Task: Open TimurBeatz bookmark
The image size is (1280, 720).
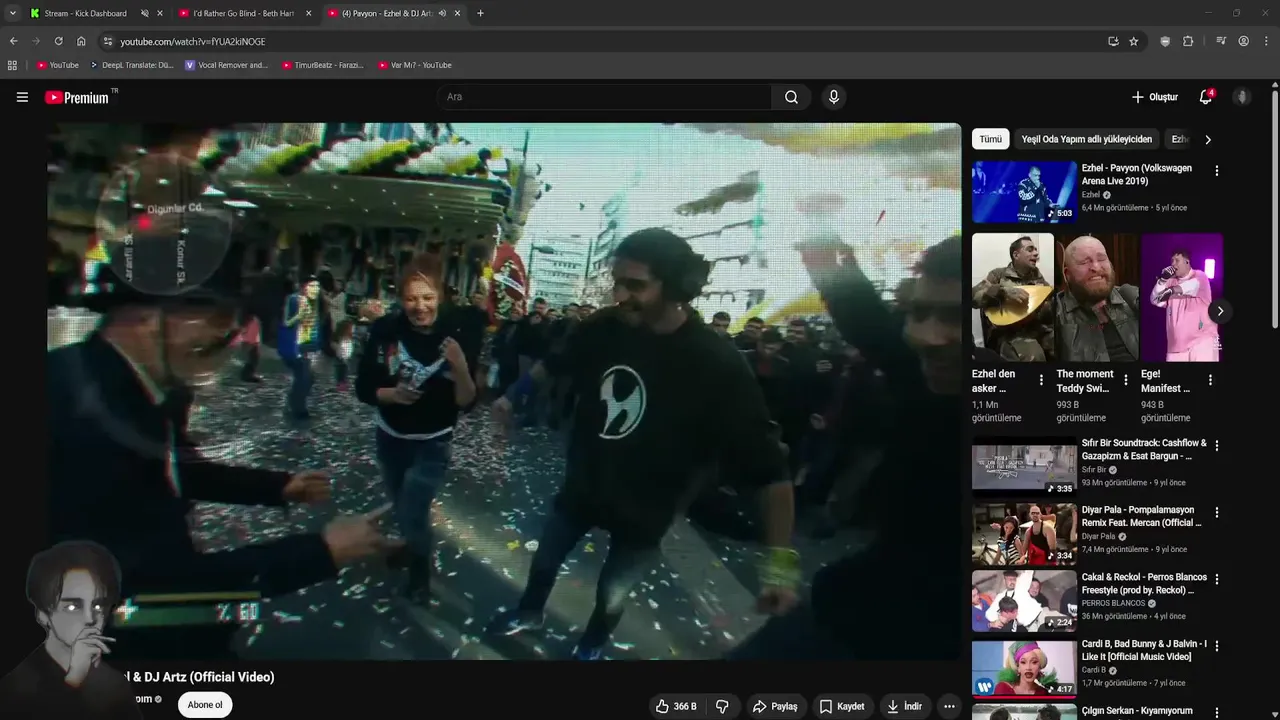Action: 322,65
